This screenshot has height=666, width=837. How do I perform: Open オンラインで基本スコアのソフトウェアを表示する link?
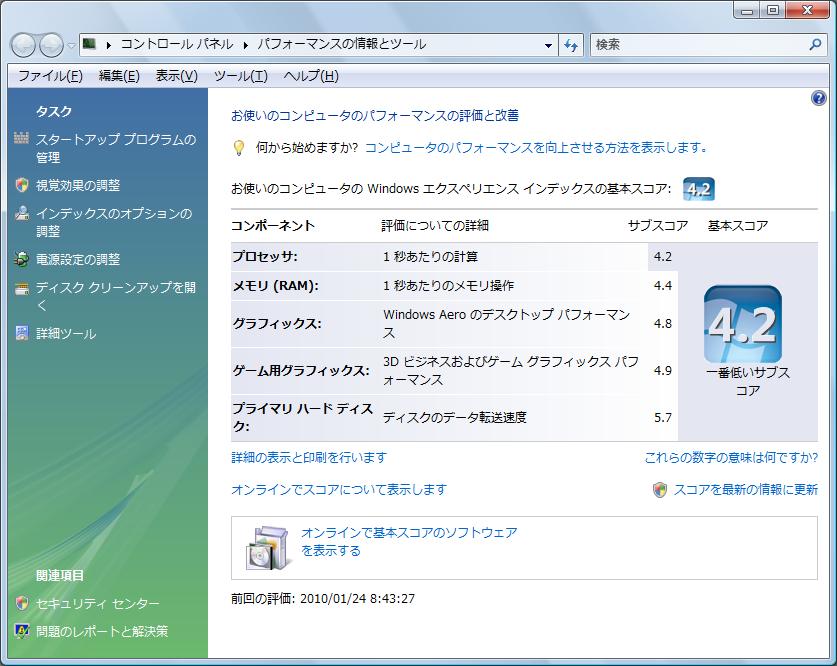(x=409, y=542)
